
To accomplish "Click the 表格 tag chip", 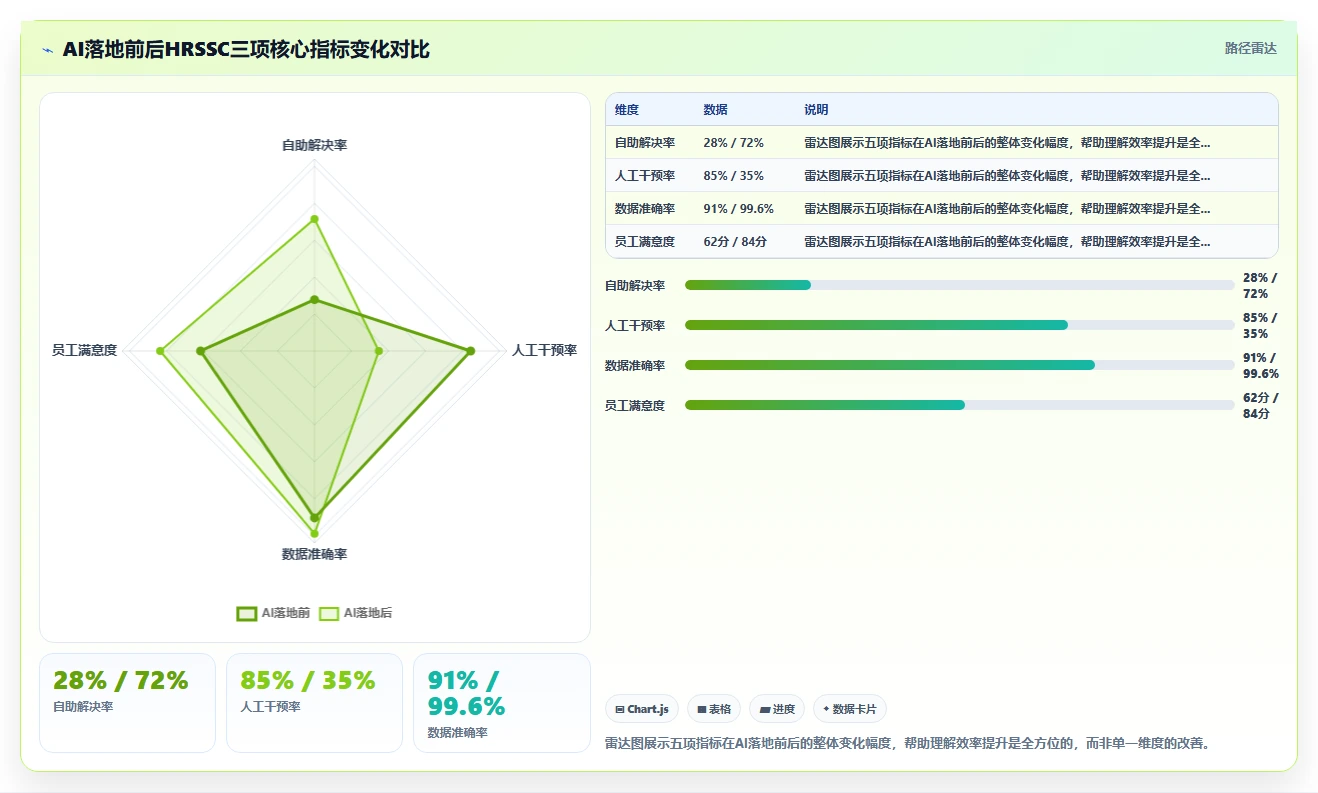I will click(714, 709).
